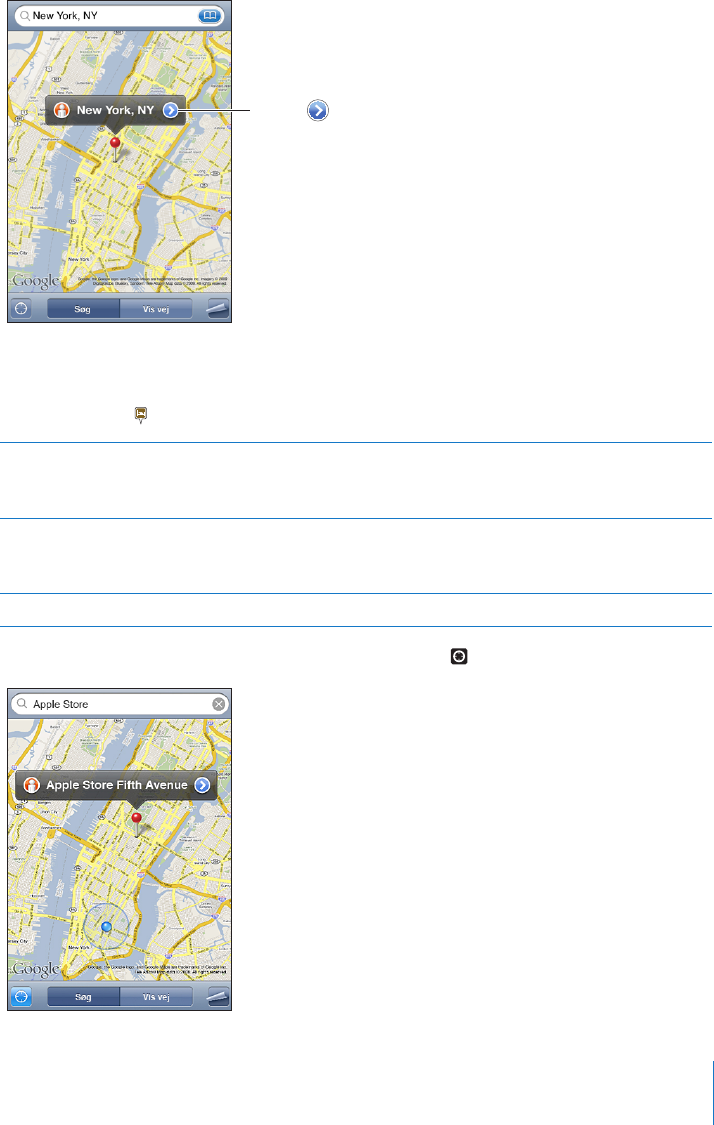Tap page curl icon below the New York map

pos(217,309)
